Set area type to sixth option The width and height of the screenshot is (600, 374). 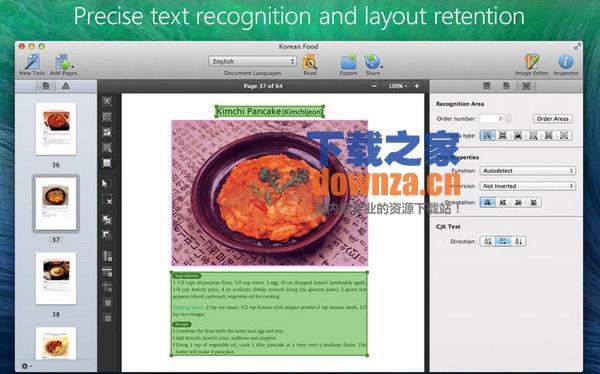[564, 136]
